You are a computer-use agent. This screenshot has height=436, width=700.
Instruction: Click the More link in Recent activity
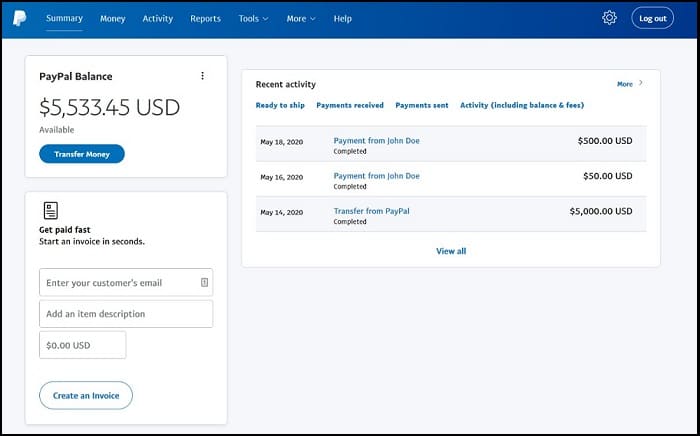coord(625,84)
